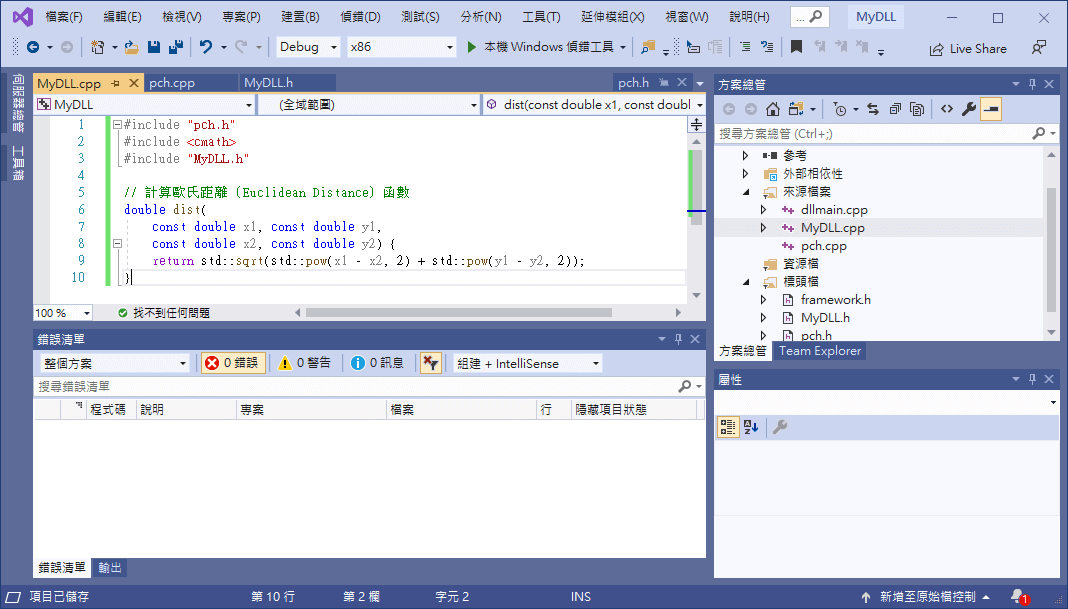
Task: Open the Debug configuration dropdown
Action: [x=308, y=47]
